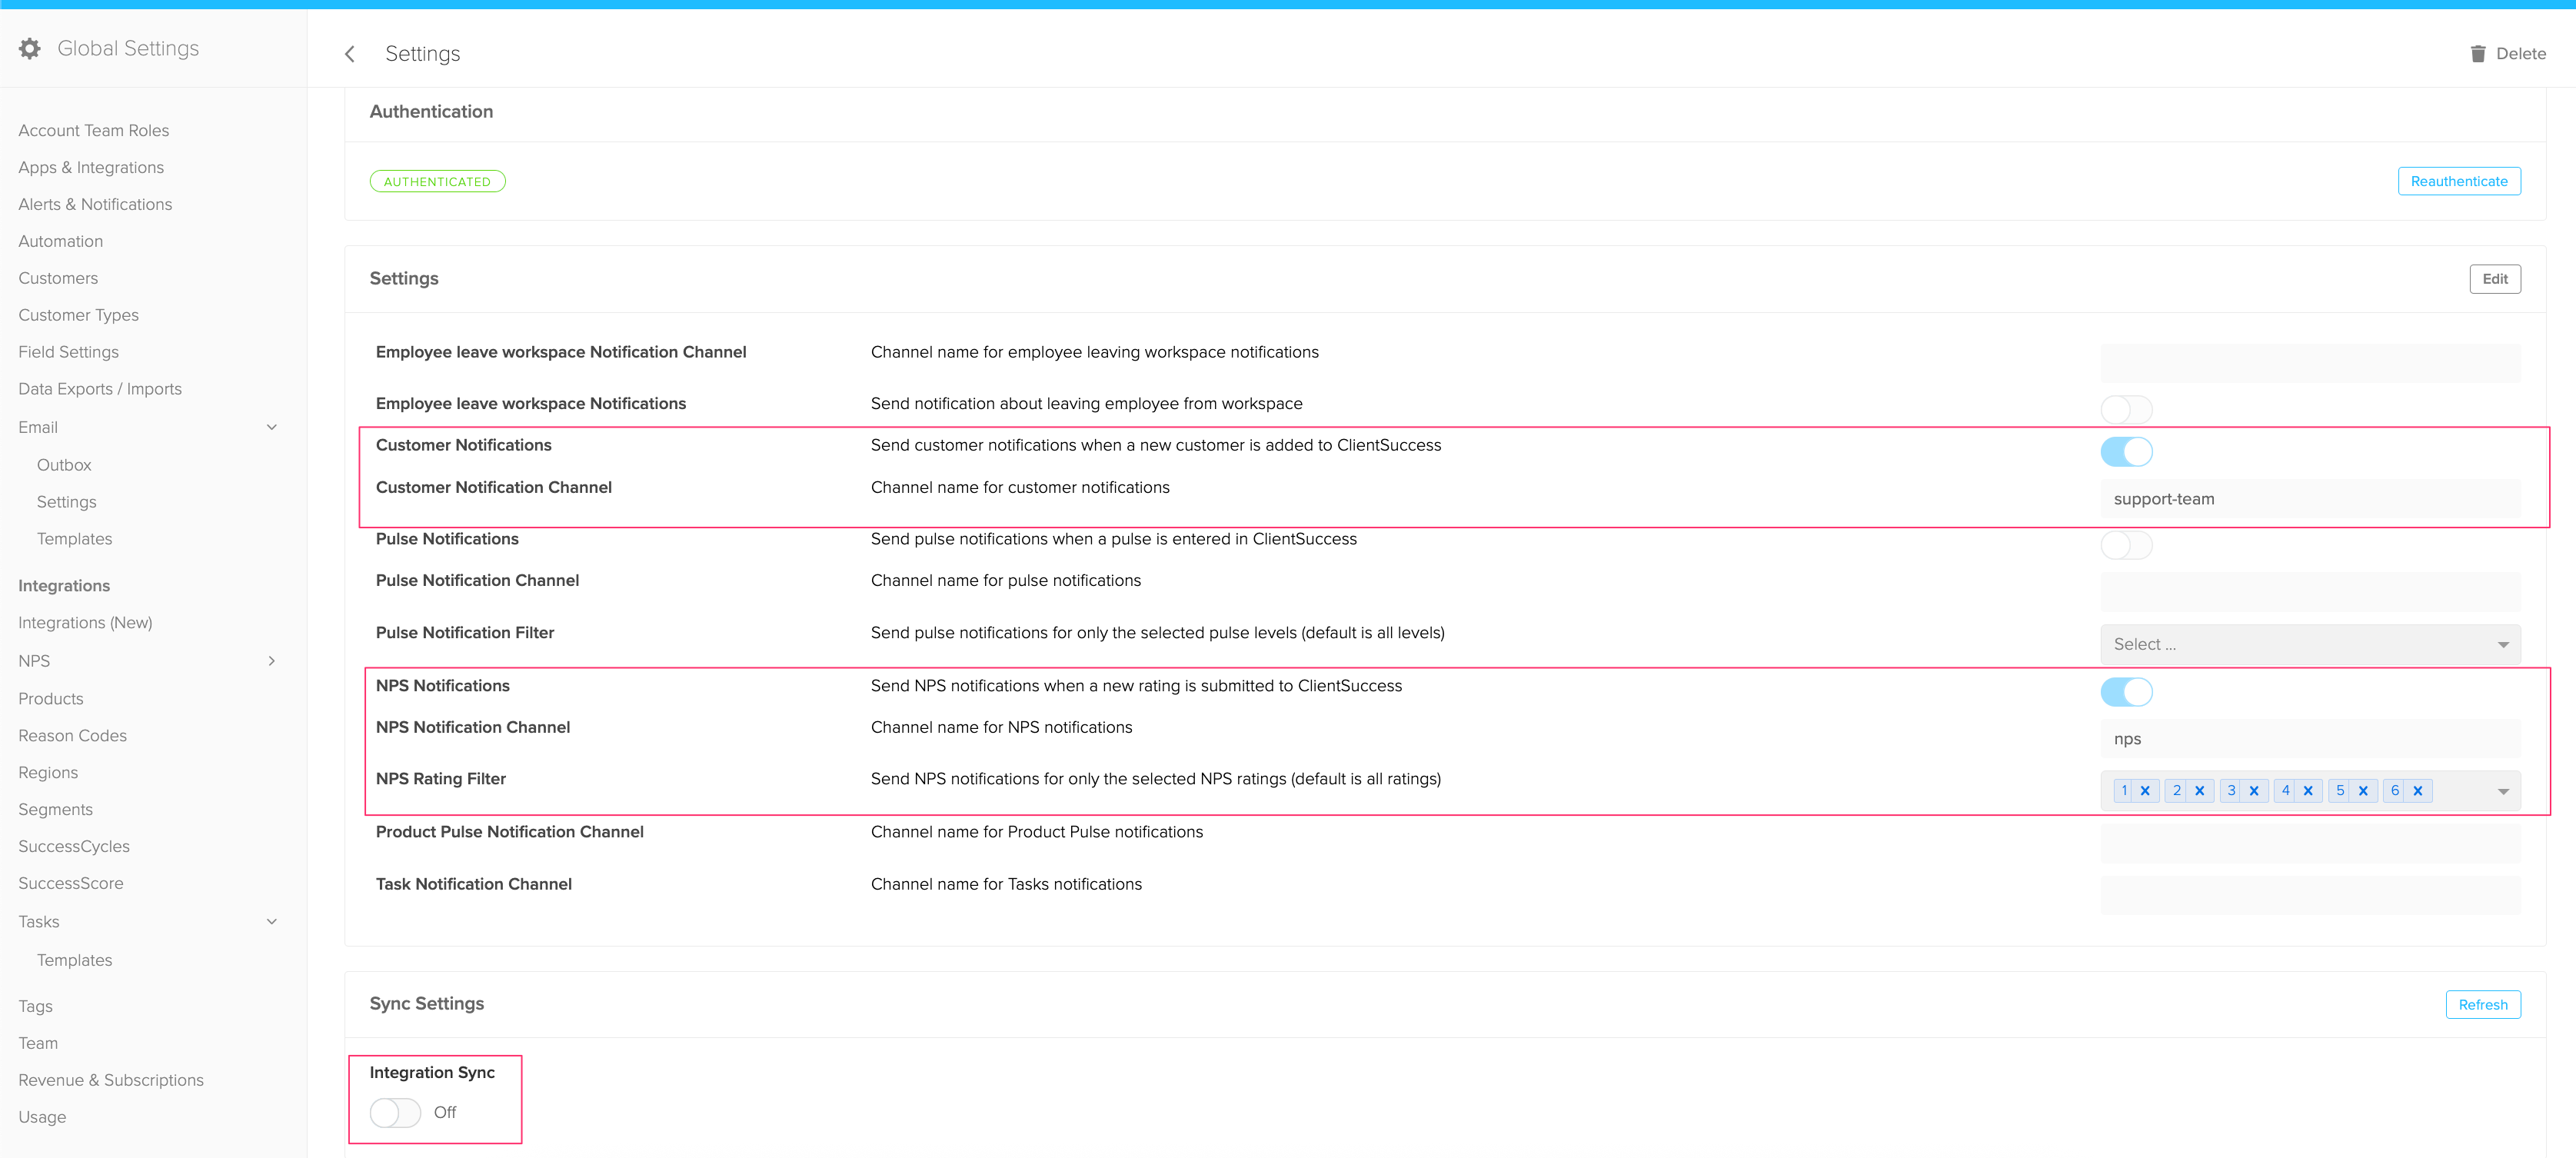Select Regions in sidebar
The image size is (2576, 1158).
48,773
